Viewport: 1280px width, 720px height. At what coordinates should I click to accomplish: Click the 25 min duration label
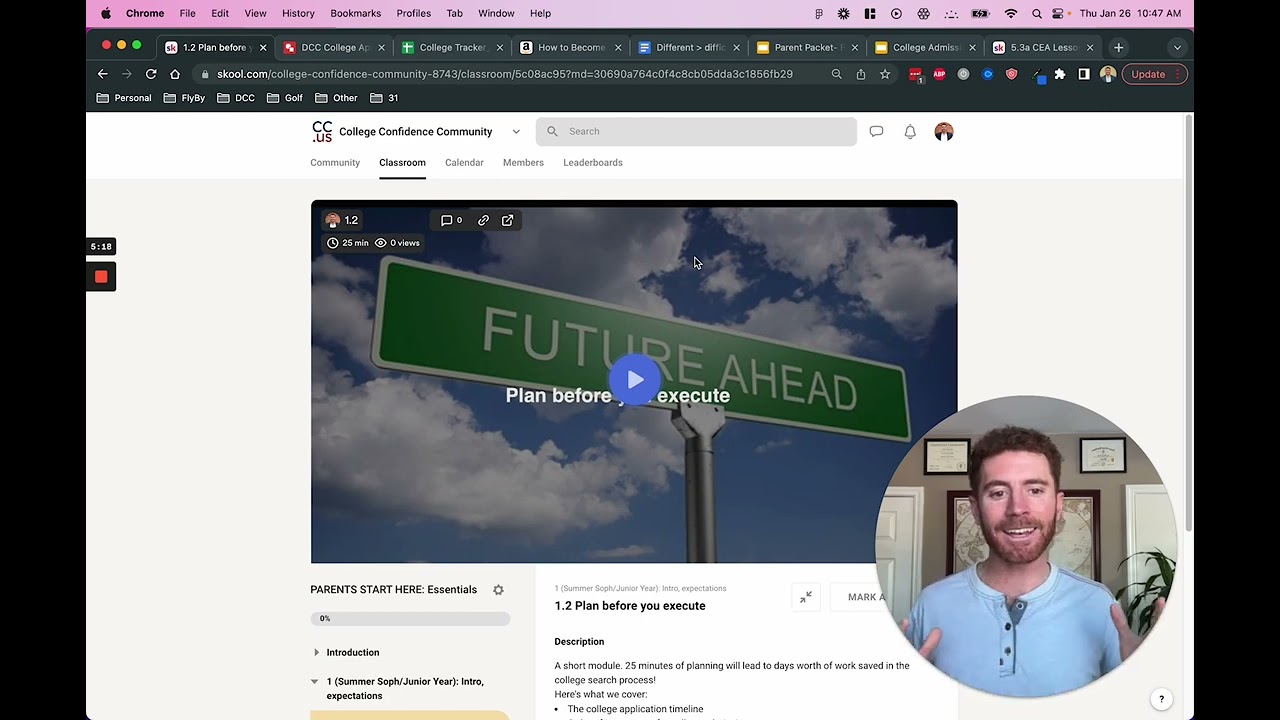click(348, 243)
